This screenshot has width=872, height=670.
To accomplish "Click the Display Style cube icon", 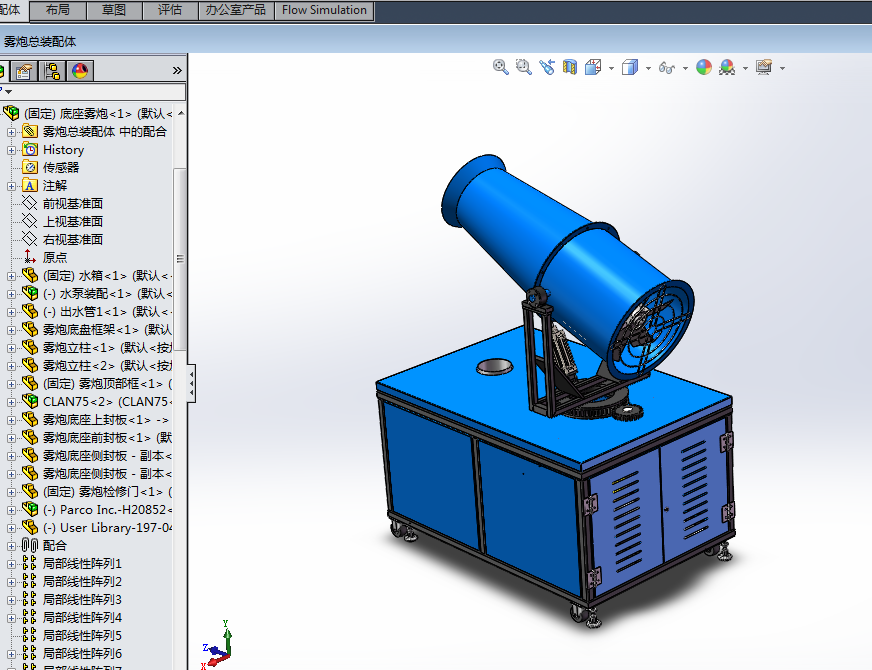I will click(630, 67).
